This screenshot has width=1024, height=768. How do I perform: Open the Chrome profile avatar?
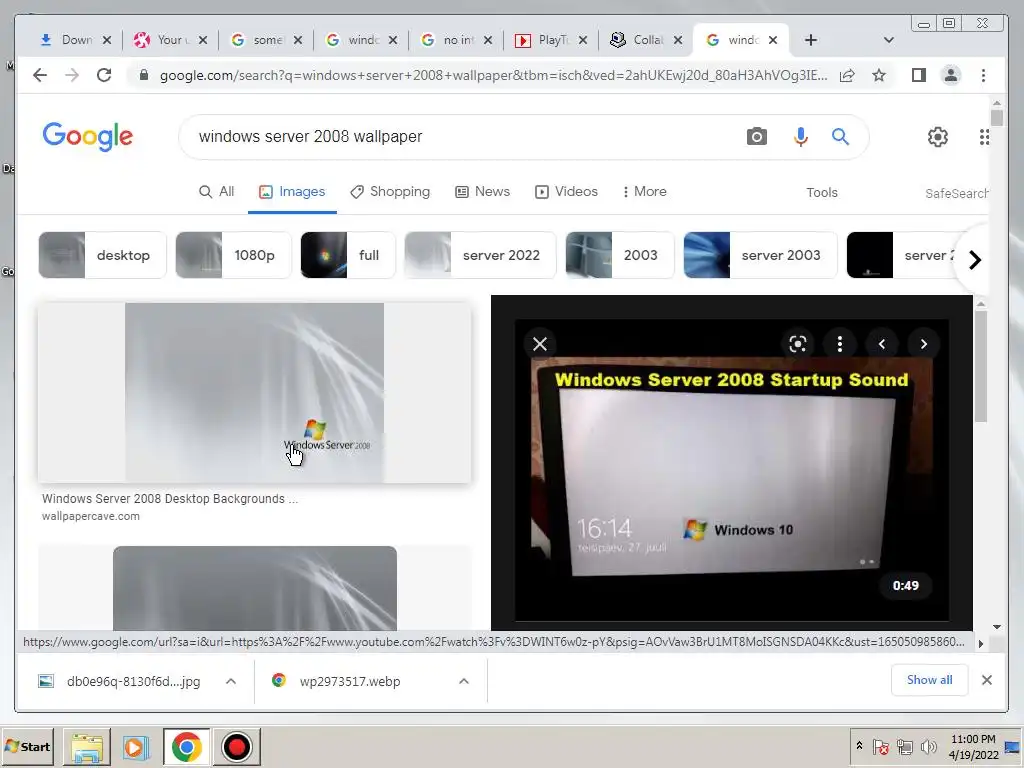[951, 75]
